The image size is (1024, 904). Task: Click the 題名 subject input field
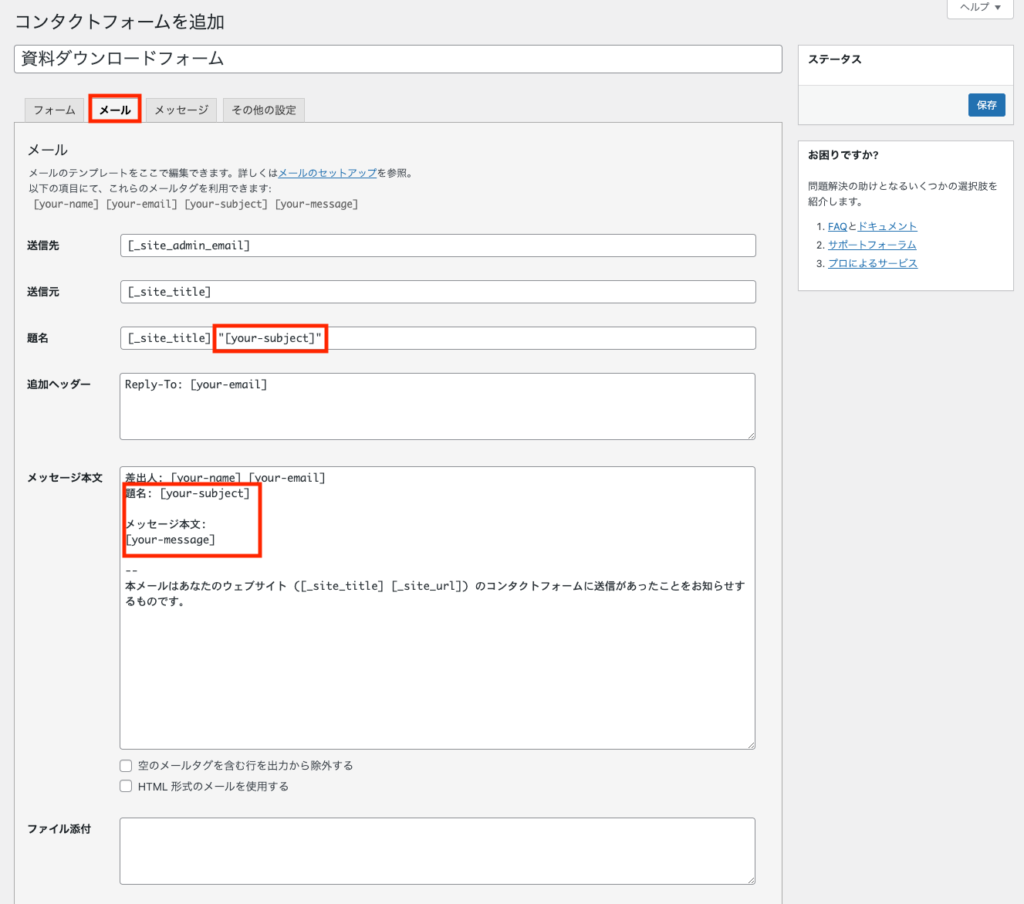(540, 339)
